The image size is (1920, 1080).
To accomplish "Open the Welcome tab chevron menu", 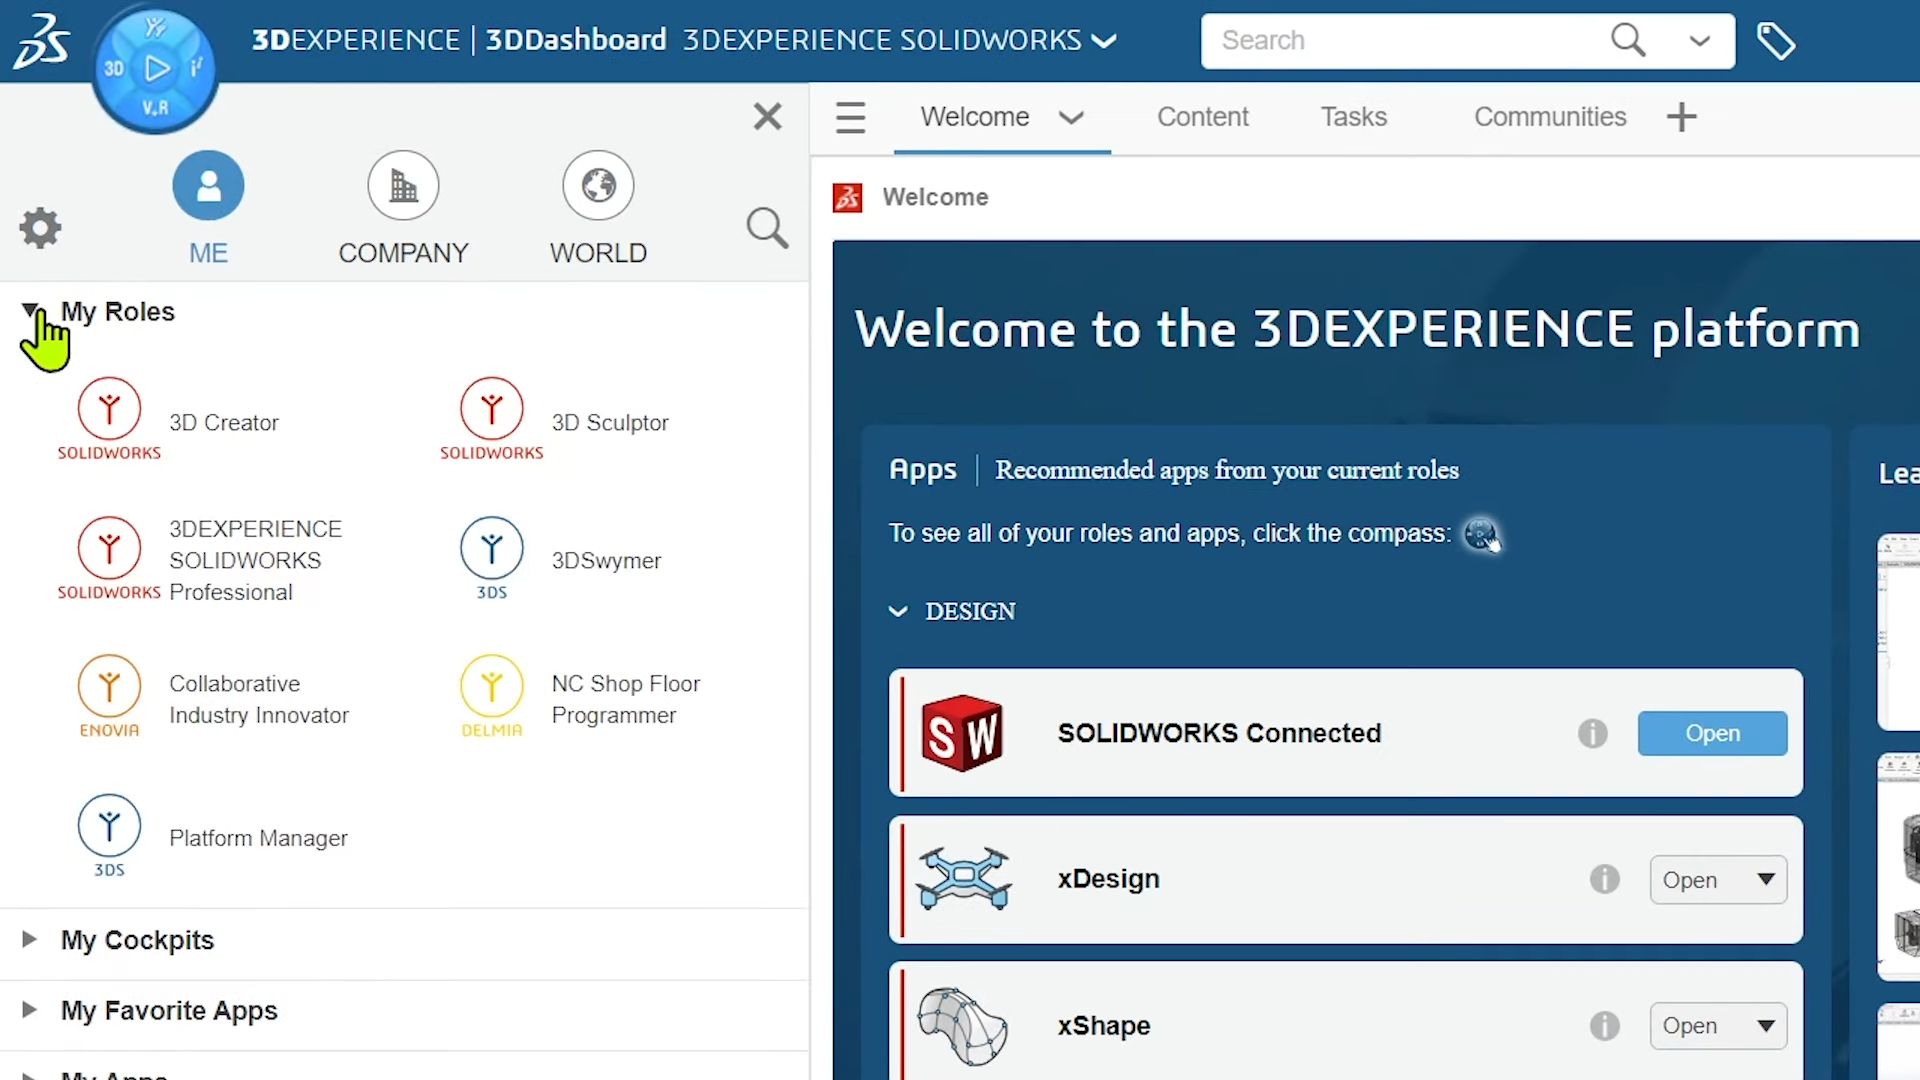I will click(x=1071, y=118).
